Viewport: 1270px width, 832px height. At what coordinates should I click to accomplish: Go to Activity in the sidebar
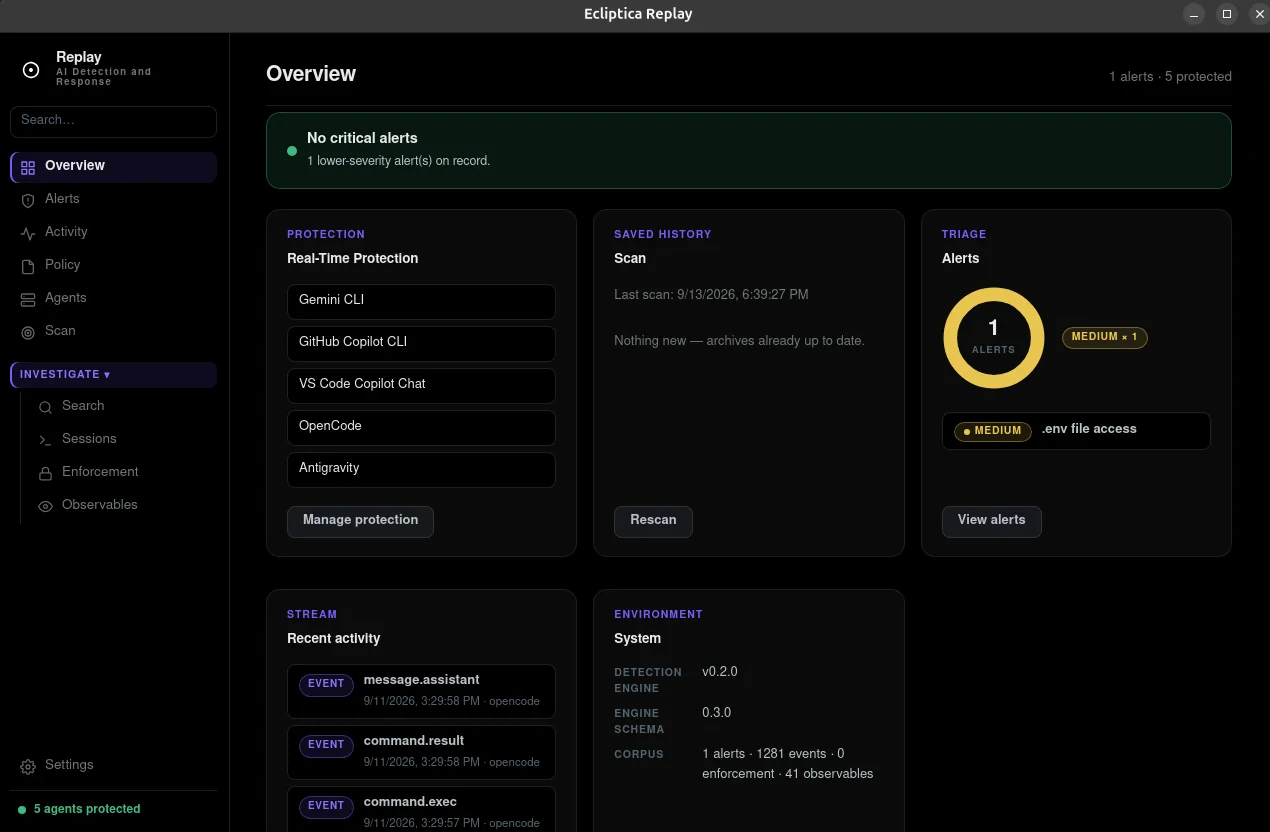pyautogui.click(x=113, y=232)
